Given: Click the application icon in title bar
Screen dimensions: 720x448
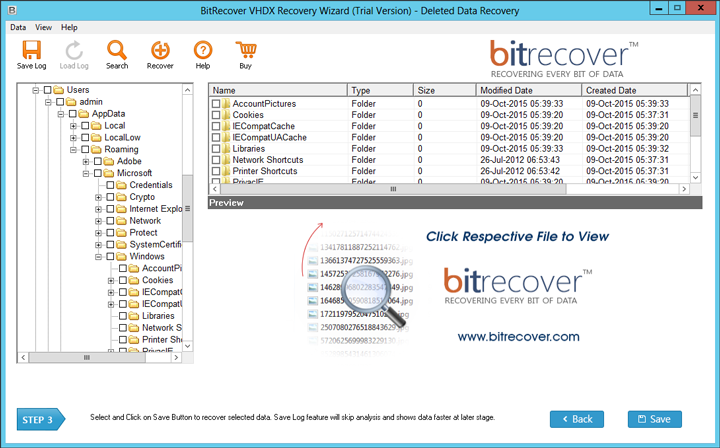Looking at the screenshot, I should click(12, 10).
